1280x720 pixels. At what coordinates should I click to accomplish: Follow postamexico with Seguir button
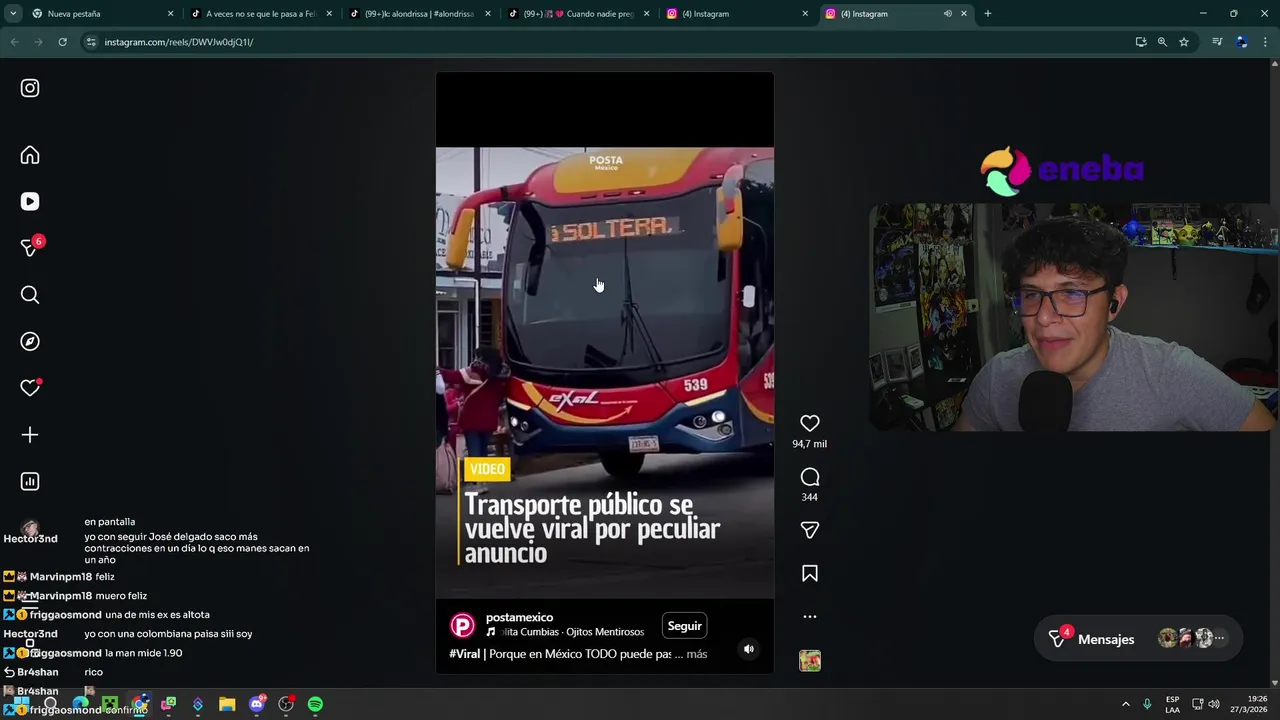coord(685,626)
